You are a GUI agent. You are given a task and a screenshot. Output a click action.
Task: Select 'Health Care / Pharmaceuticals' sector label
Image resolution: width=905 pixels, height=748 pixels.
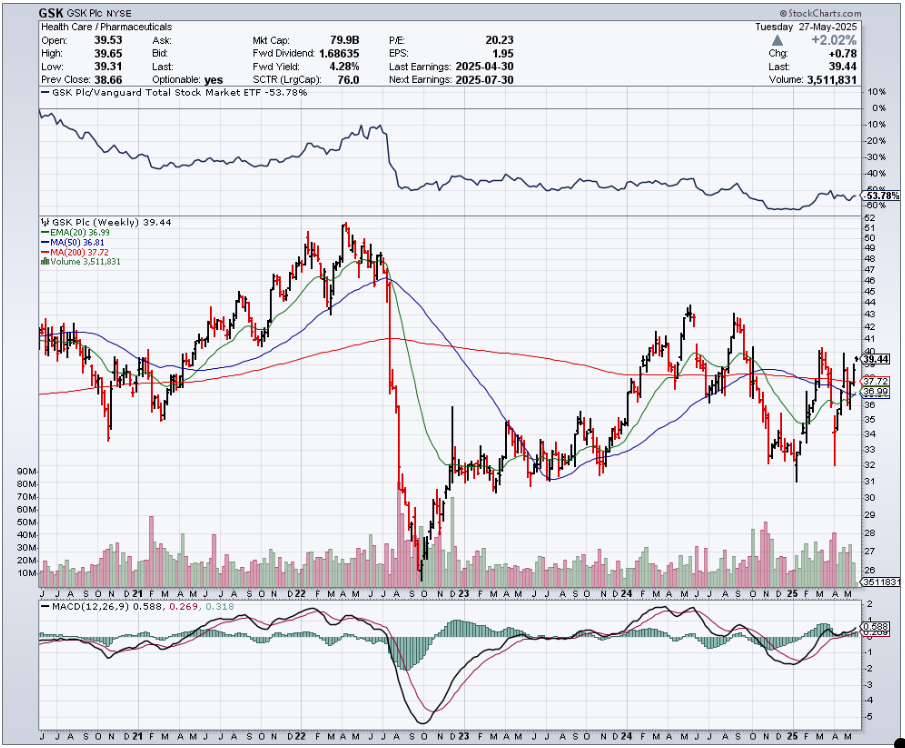pos(106,27)
